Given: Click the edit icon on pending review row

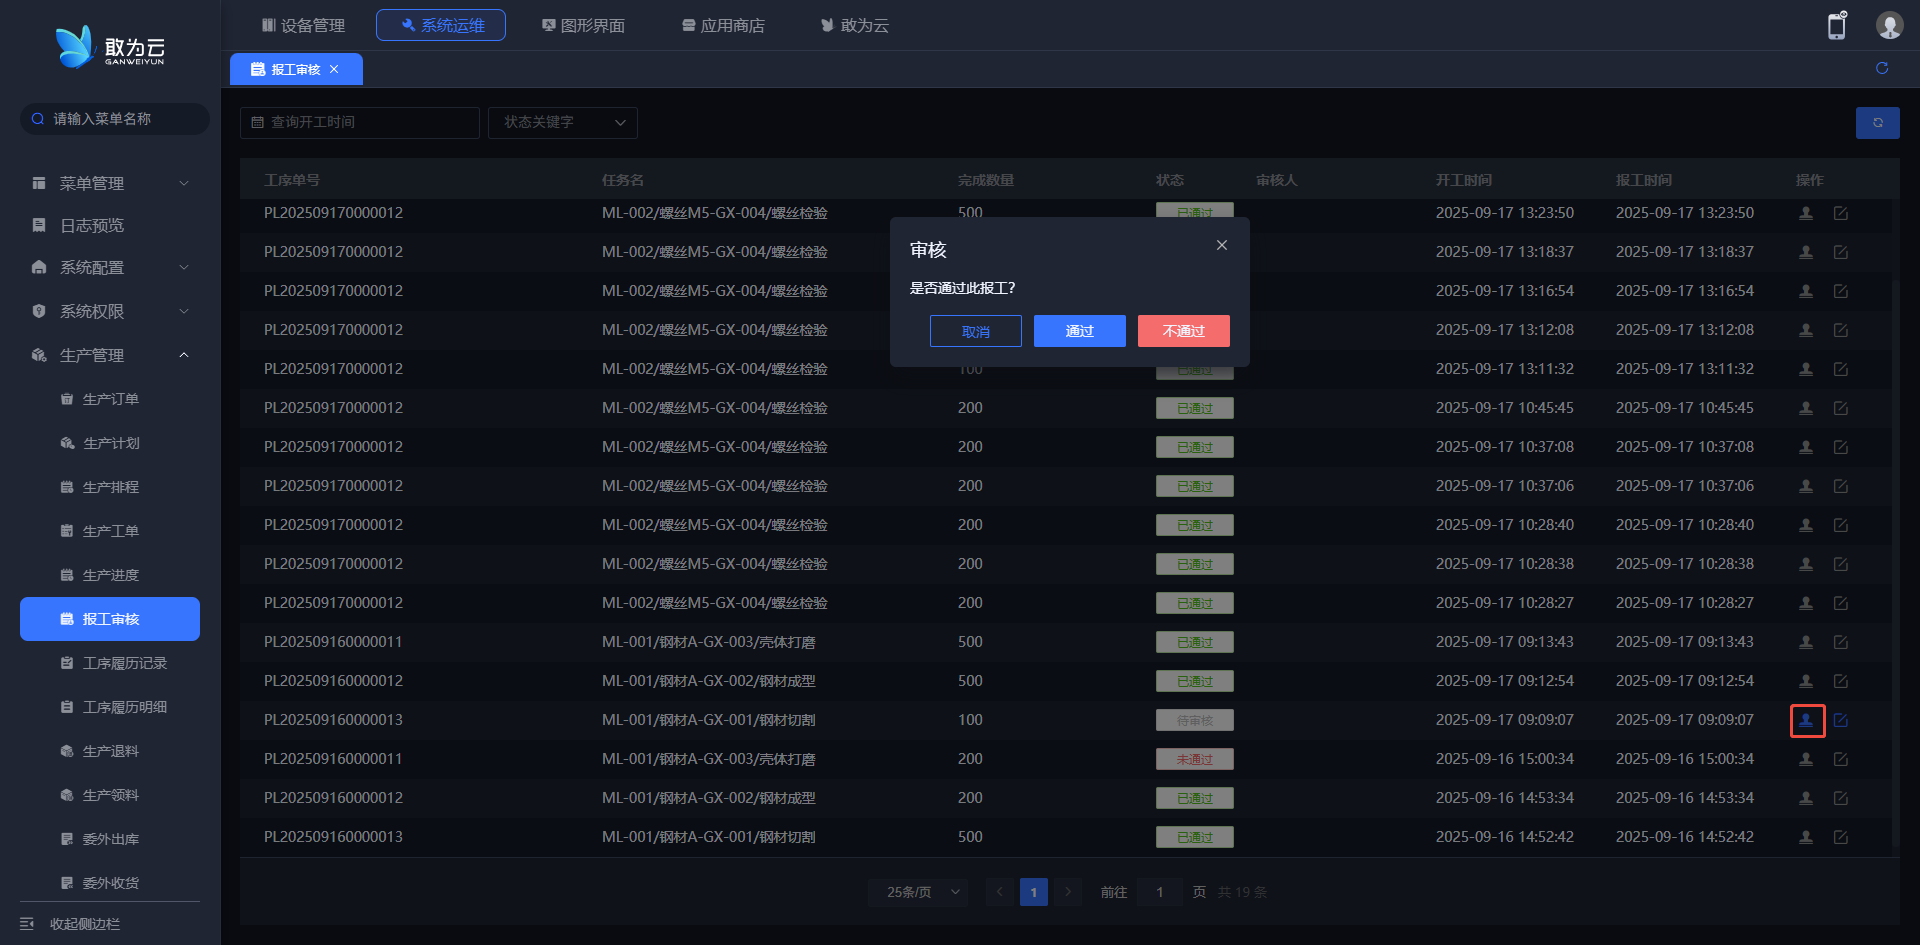Looking at the screenshot, I should click(x=1840, y=720).
